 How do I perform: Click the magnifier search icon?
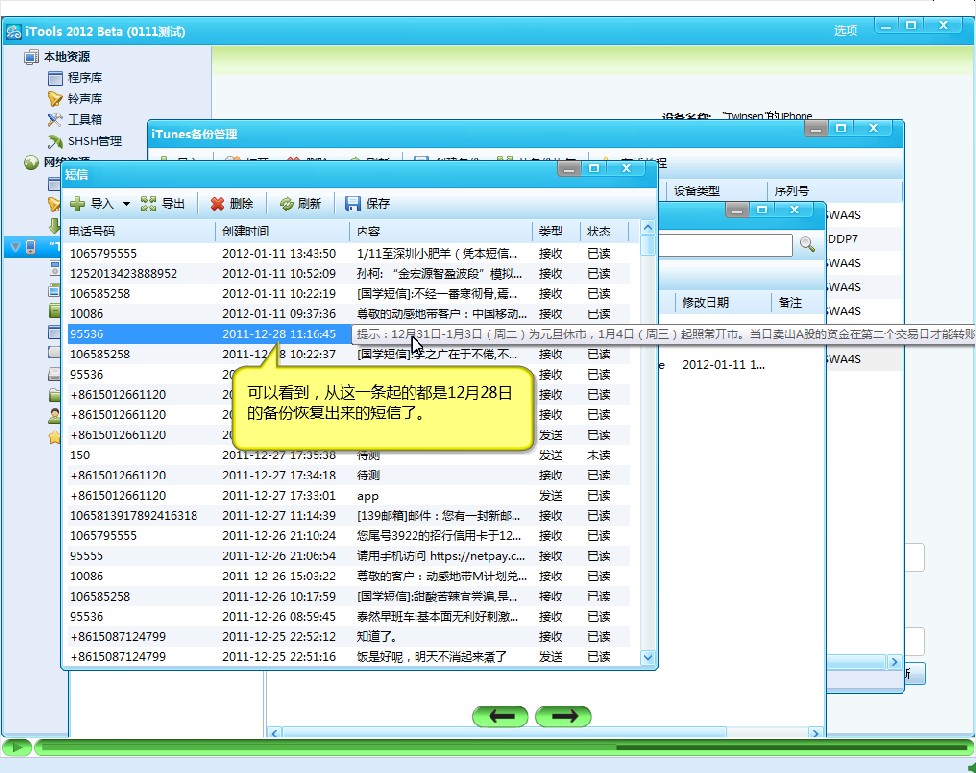coord(807,244)
